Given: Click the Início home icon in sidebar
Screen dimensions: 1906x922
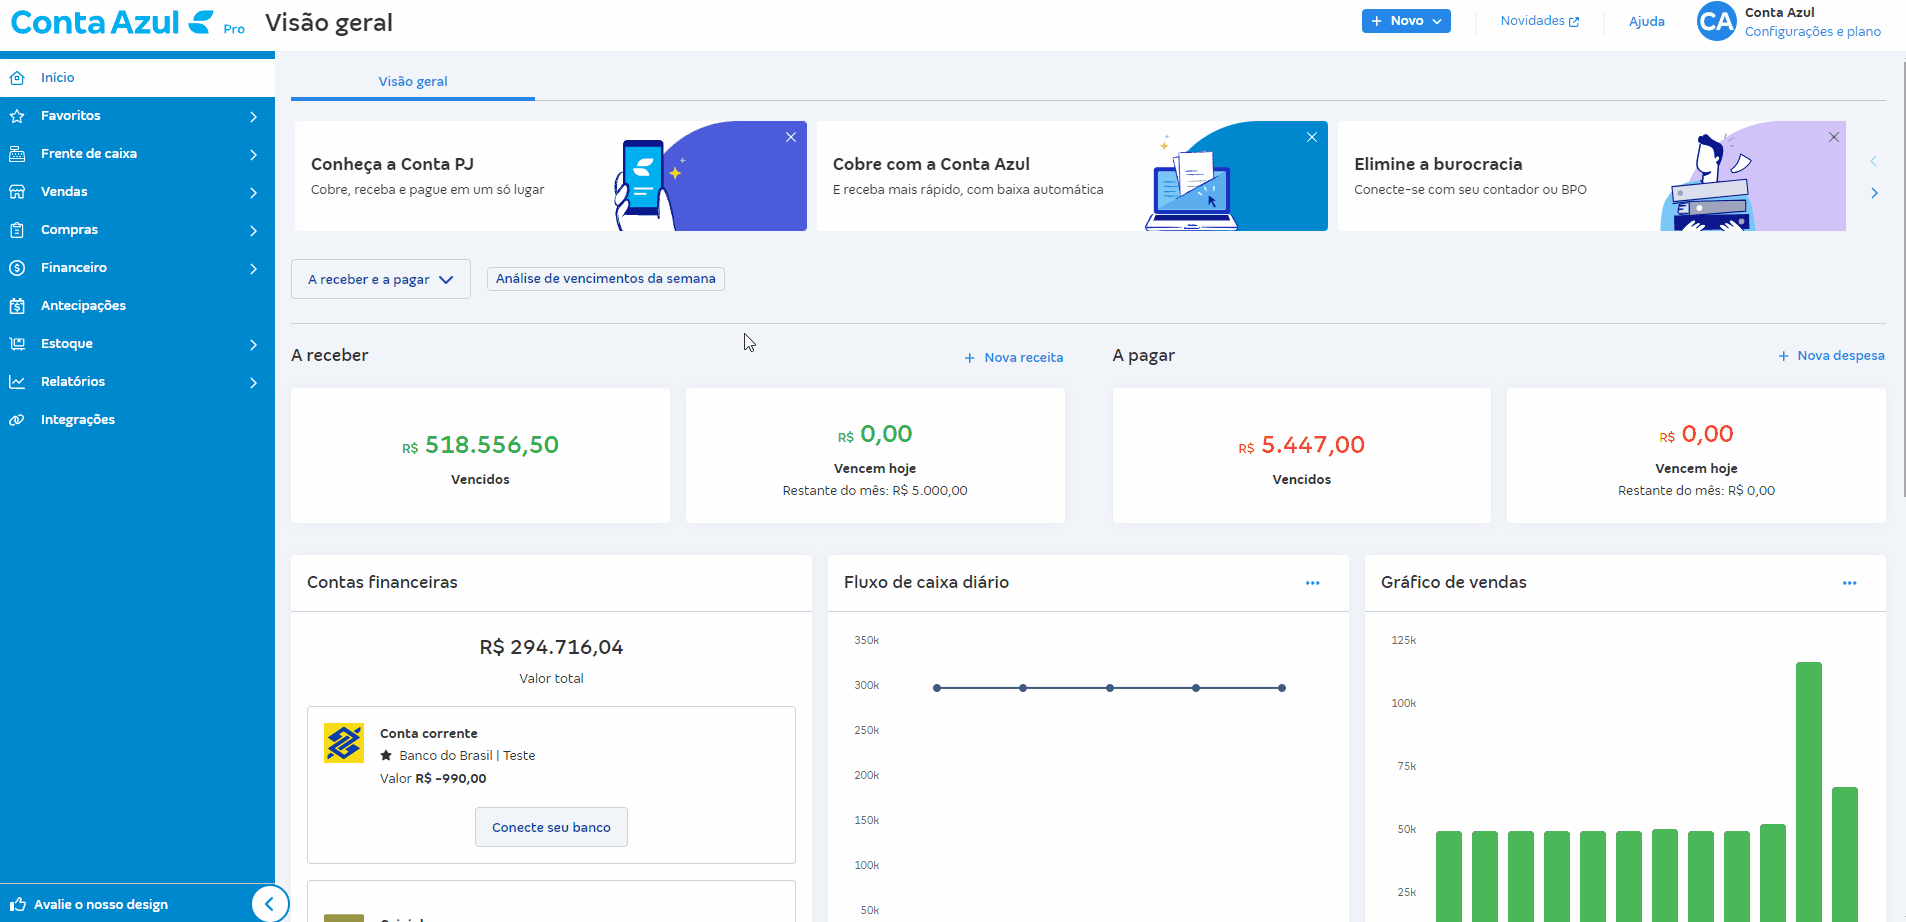Looking at the screenshot, I should (x=17, y=78).
